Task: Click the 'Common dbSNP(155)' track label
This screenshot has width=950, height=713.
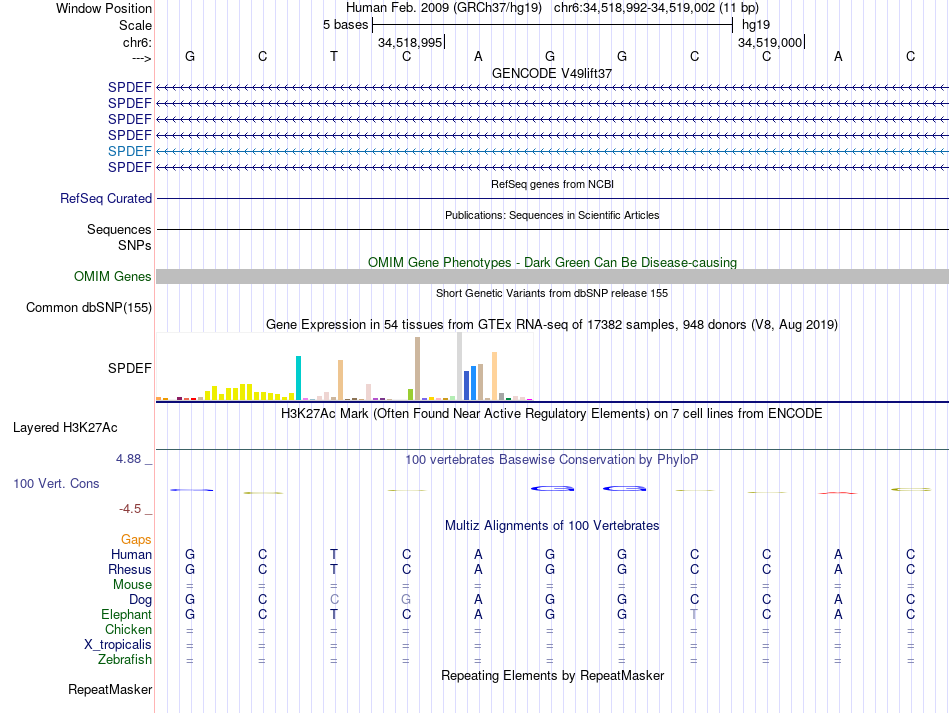Action: [88, 307]
